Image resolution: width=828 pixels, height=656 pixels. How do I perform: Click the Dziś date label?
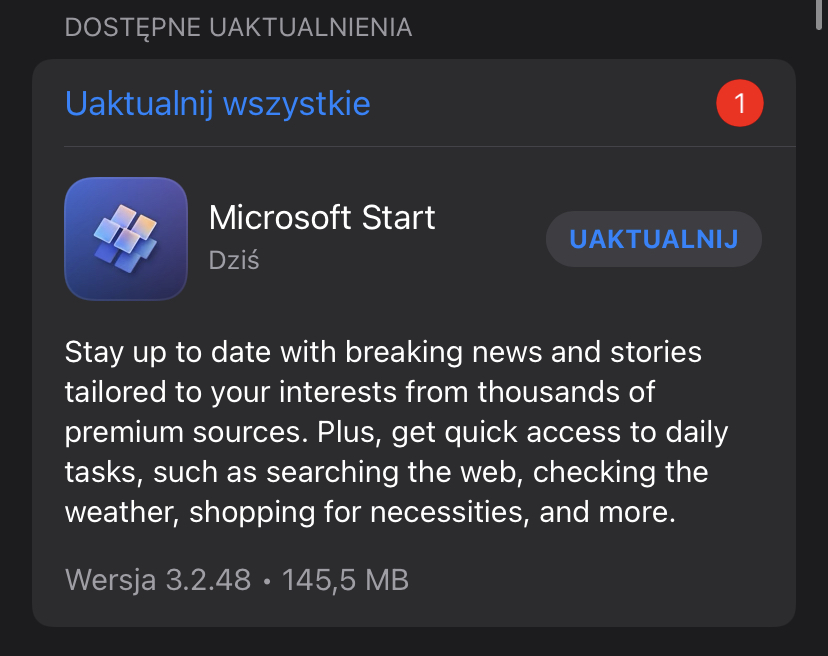234,260
